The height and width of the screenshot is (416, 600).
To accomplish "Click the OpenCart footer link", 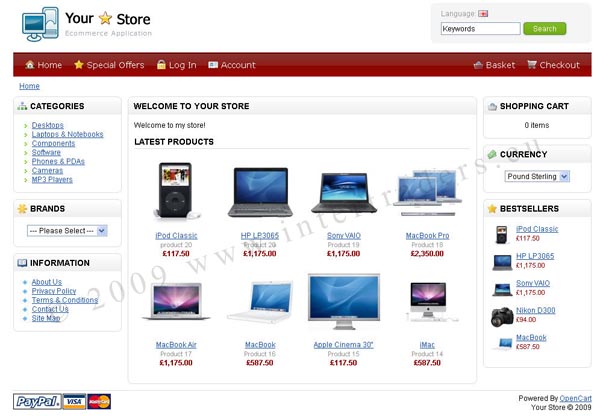I will pyautogui.click(x=576, y=398).
